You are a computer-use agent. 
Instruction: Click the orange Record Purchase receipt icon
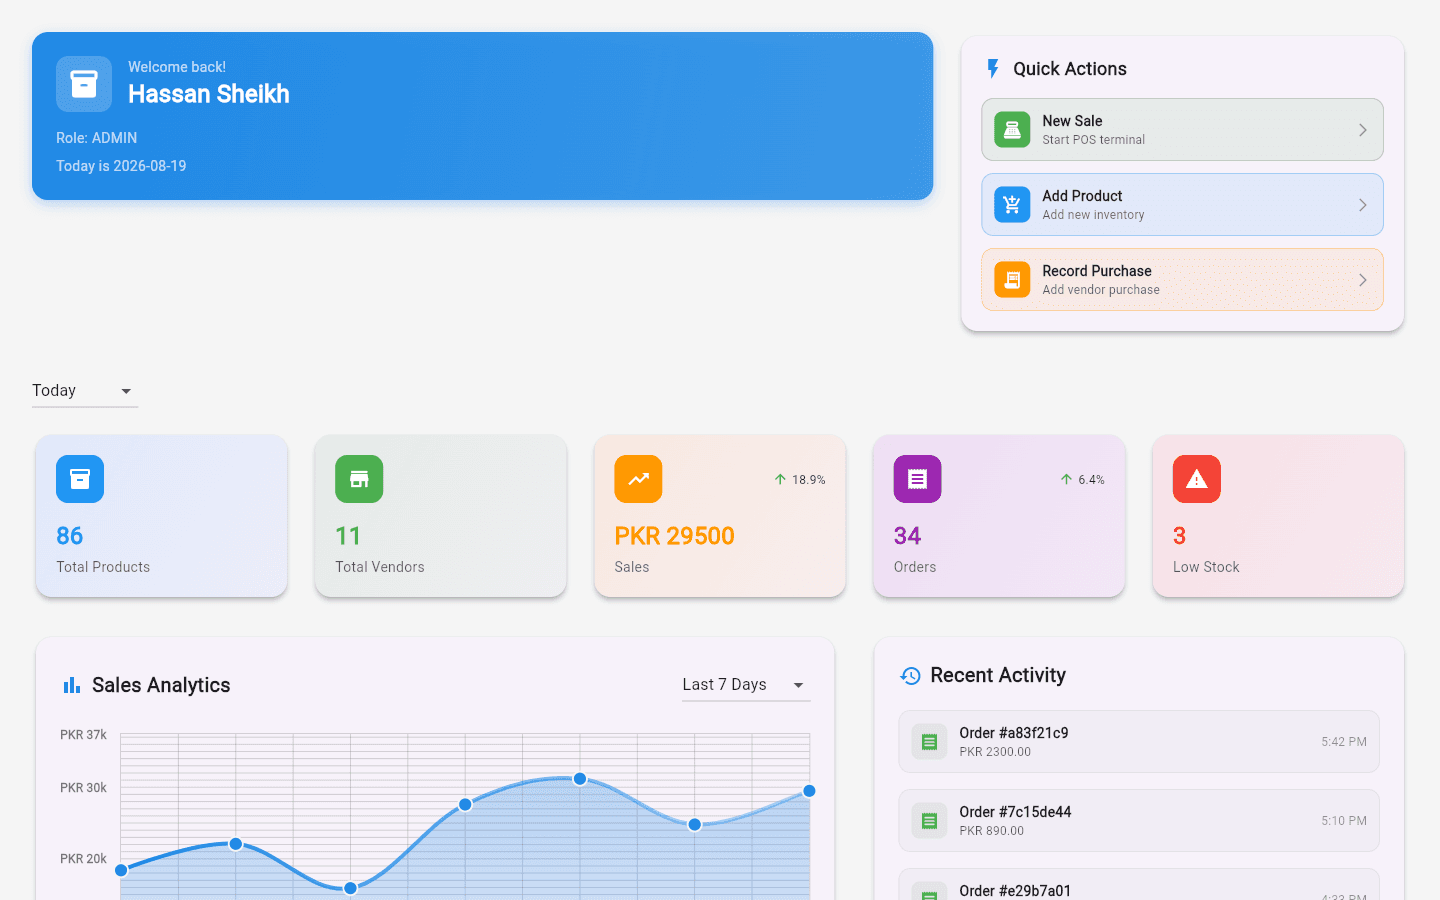[1012, 280]
